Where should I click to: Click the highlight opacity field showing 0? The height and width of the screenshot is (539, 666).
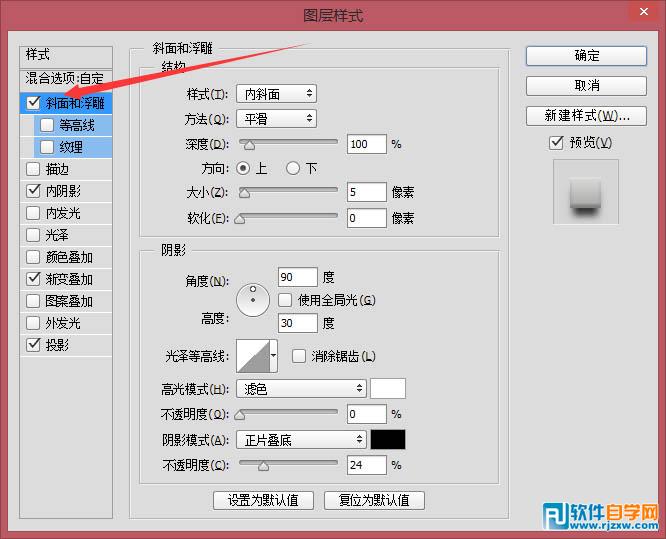[367, 414]
